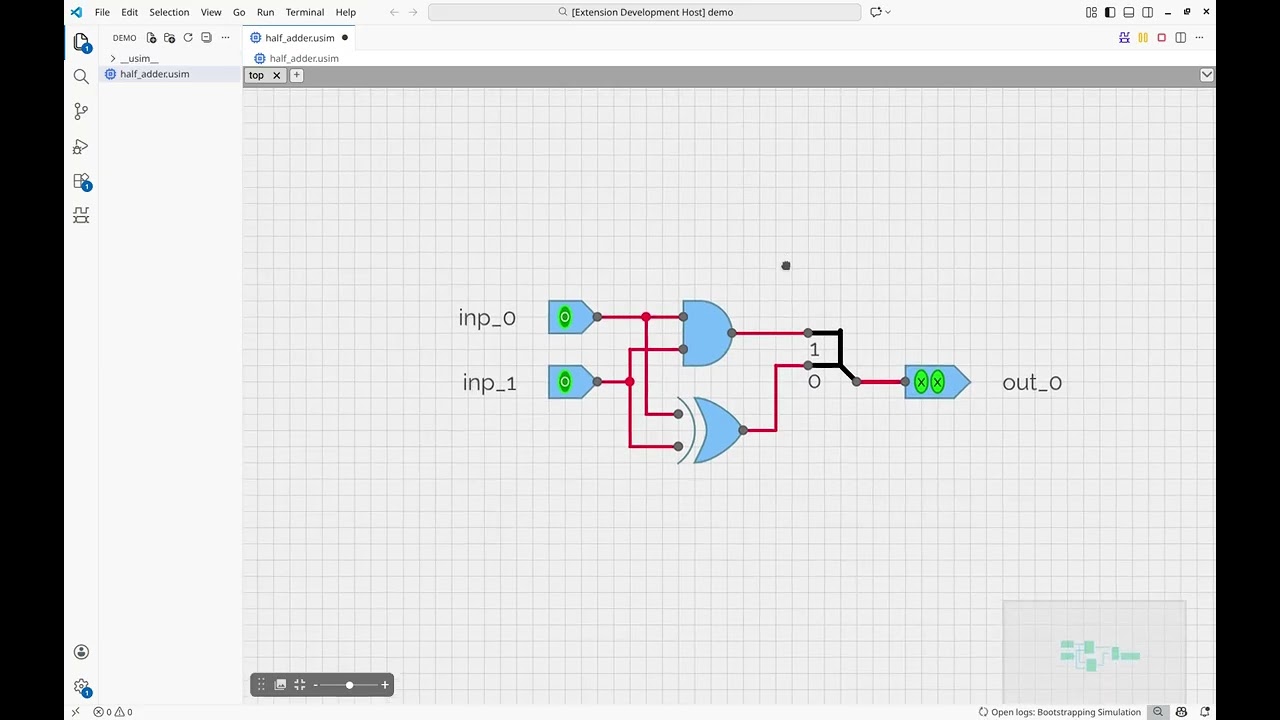The width and height of the screenshot is (1280, 720).
Task: Expand the circuit panel dropdown chevron
Action: pyautogui.click(x=1207, y=75)
